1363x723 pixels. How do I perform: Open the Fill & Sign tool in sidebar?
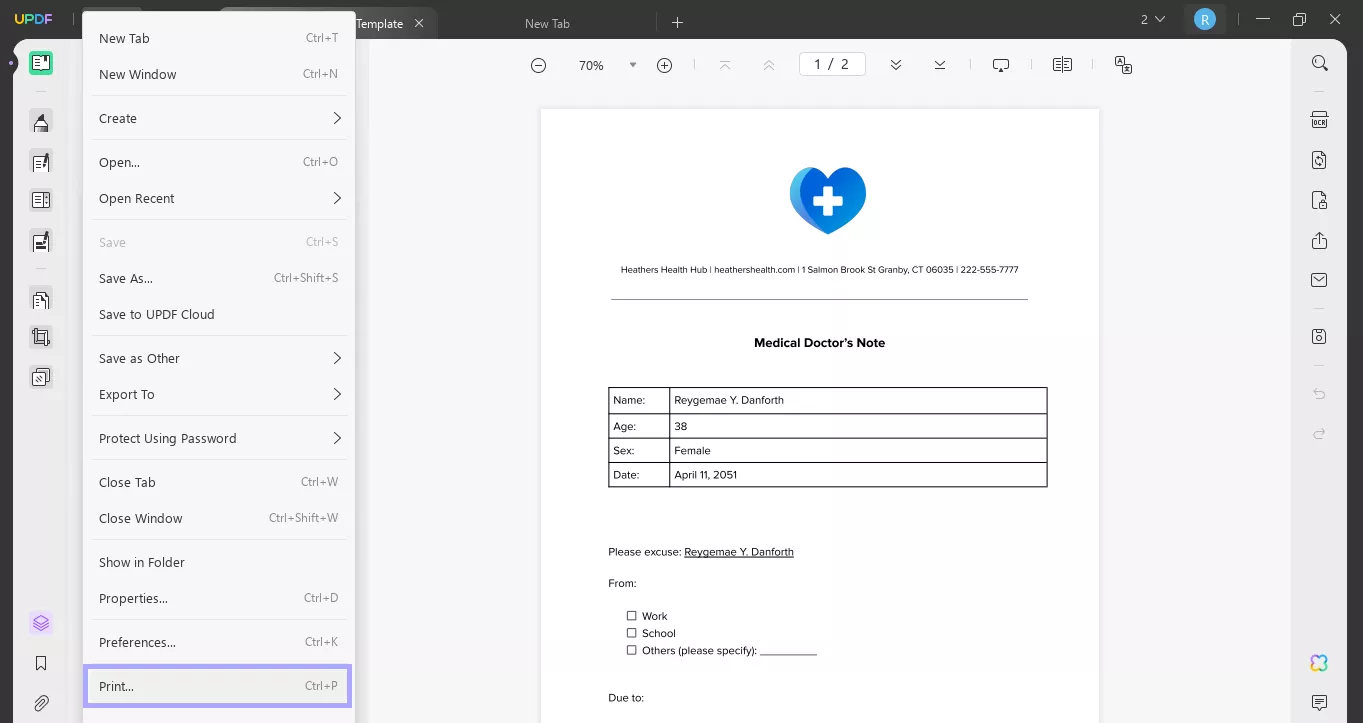(x=41, y=241)
